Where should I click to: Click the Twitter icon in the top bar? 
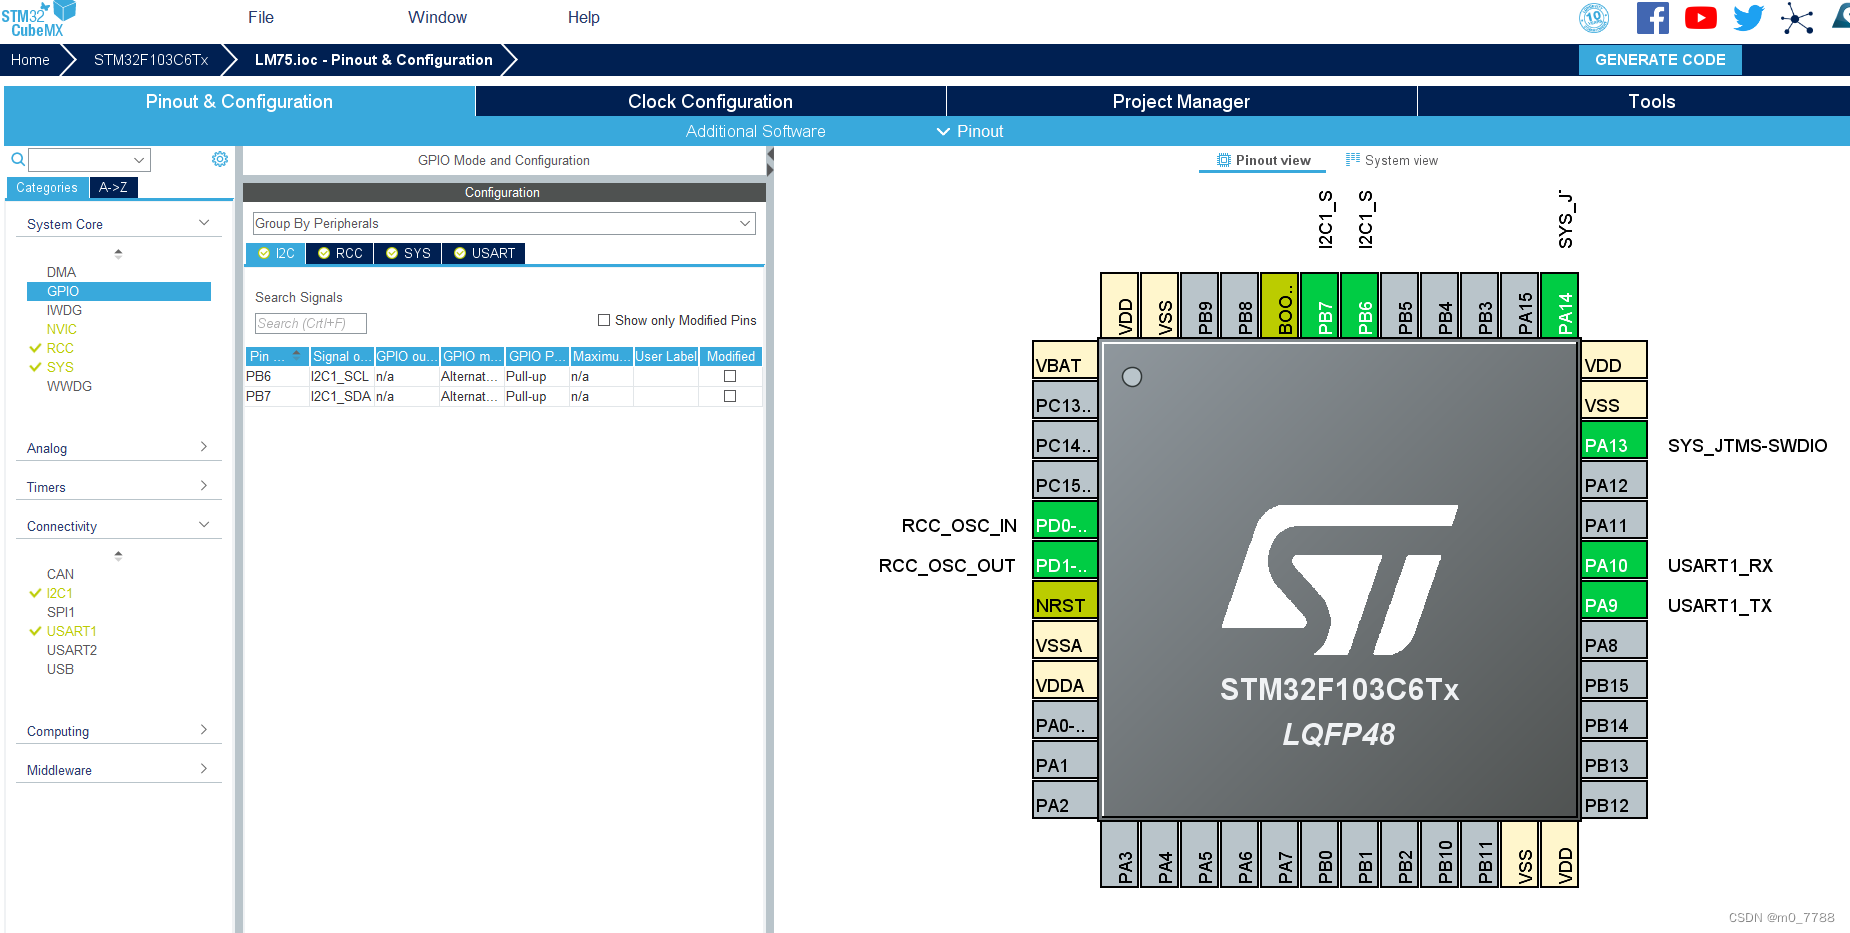(1748, 17)
